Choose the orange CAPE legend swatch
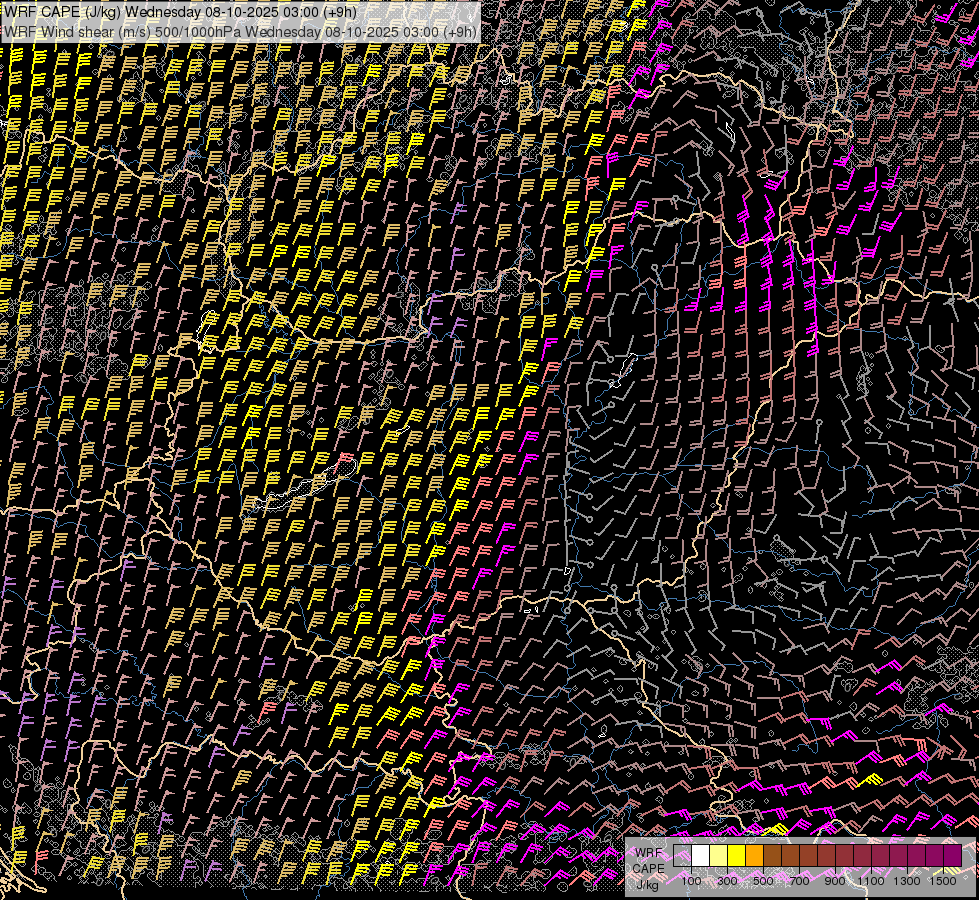 click(754, 856)
